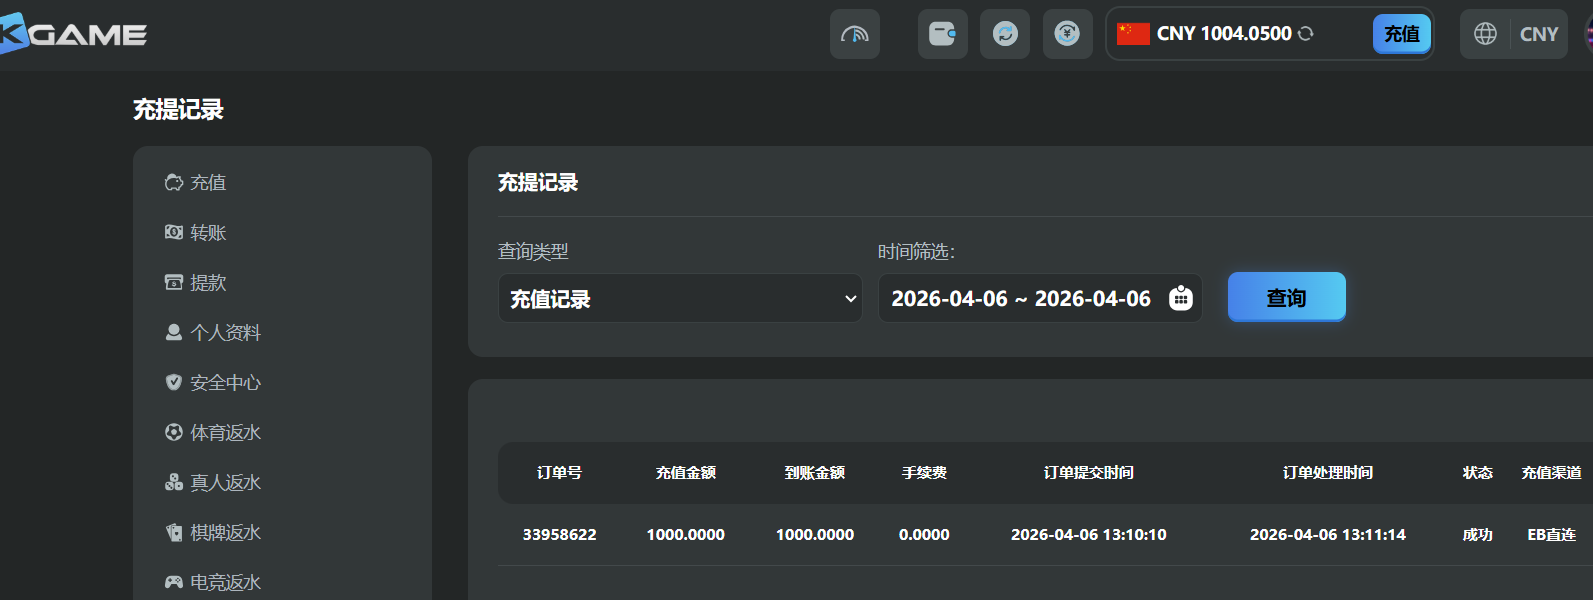Click the globe language icon
The width and height of the screenshot is (1593, 600).
[1485, 34]
